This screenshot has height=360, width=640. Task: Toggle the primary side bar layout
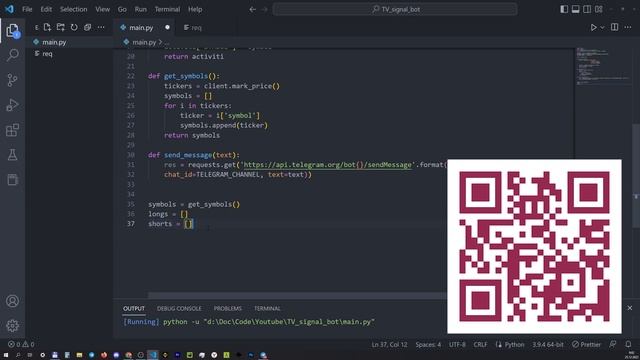pos(564,9)
